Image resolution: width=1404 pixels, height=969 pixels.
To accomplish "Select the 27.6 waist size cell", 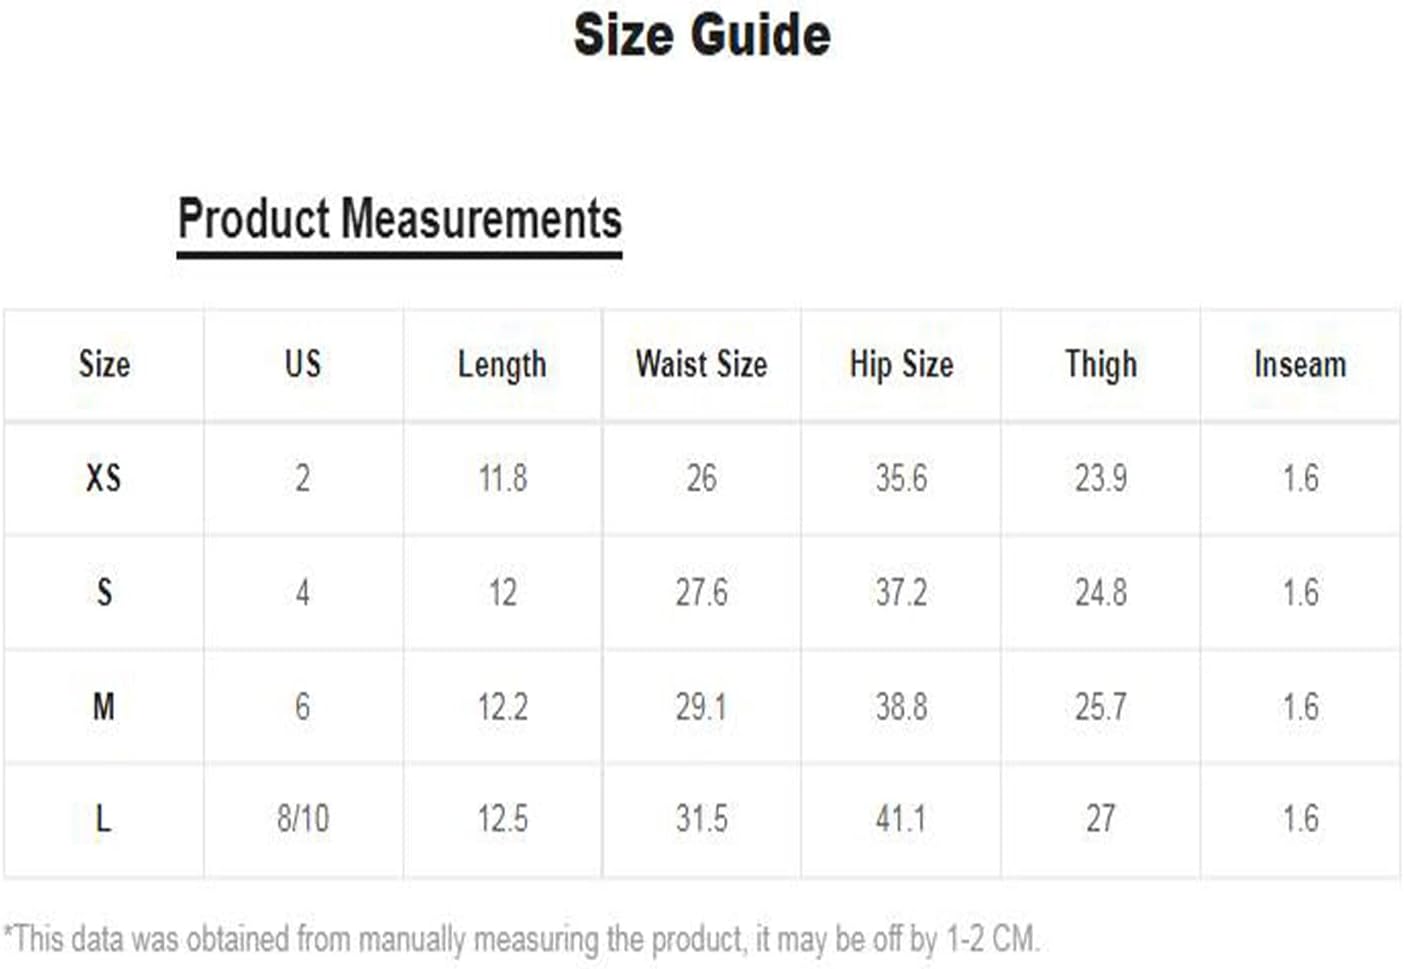I will 701,592.
